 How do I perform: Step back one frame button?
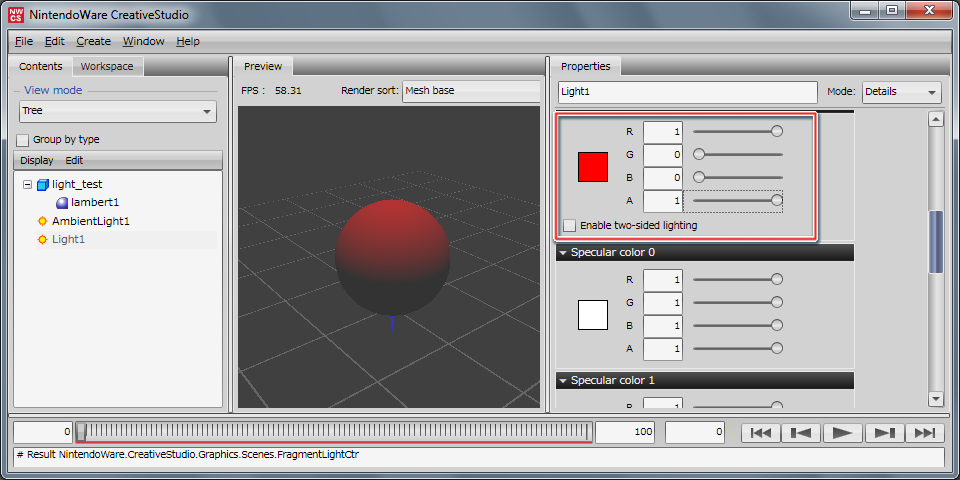tap(802, 432)
